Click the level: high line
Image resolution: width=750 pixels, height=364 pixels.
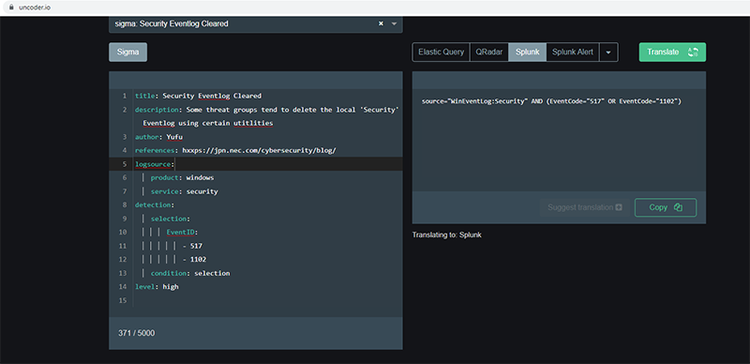pos(156,287)
